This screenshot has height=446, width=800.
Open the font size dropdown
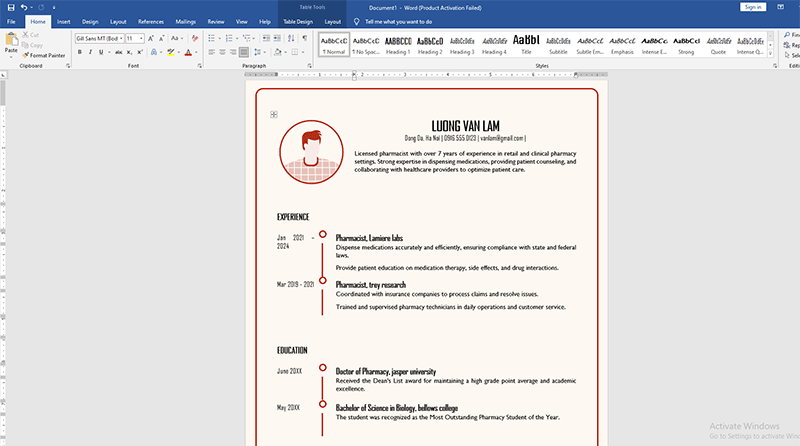click(141, 38)
